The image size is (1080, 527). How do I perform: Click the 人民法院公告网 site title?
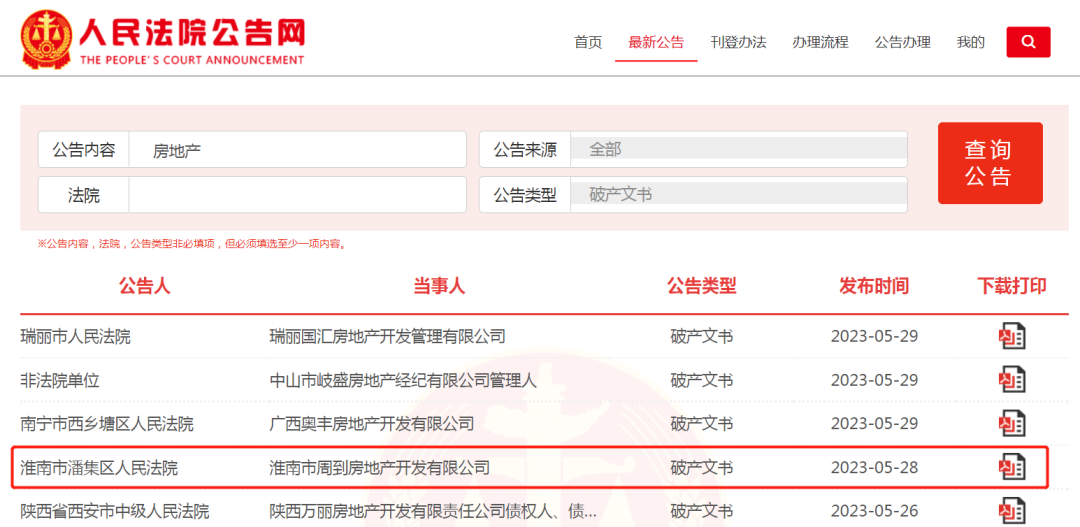[192, 32]
